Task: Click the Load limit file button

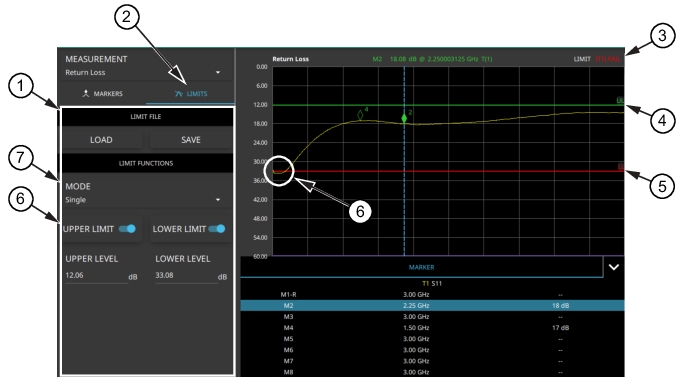Action: [101, 140]
